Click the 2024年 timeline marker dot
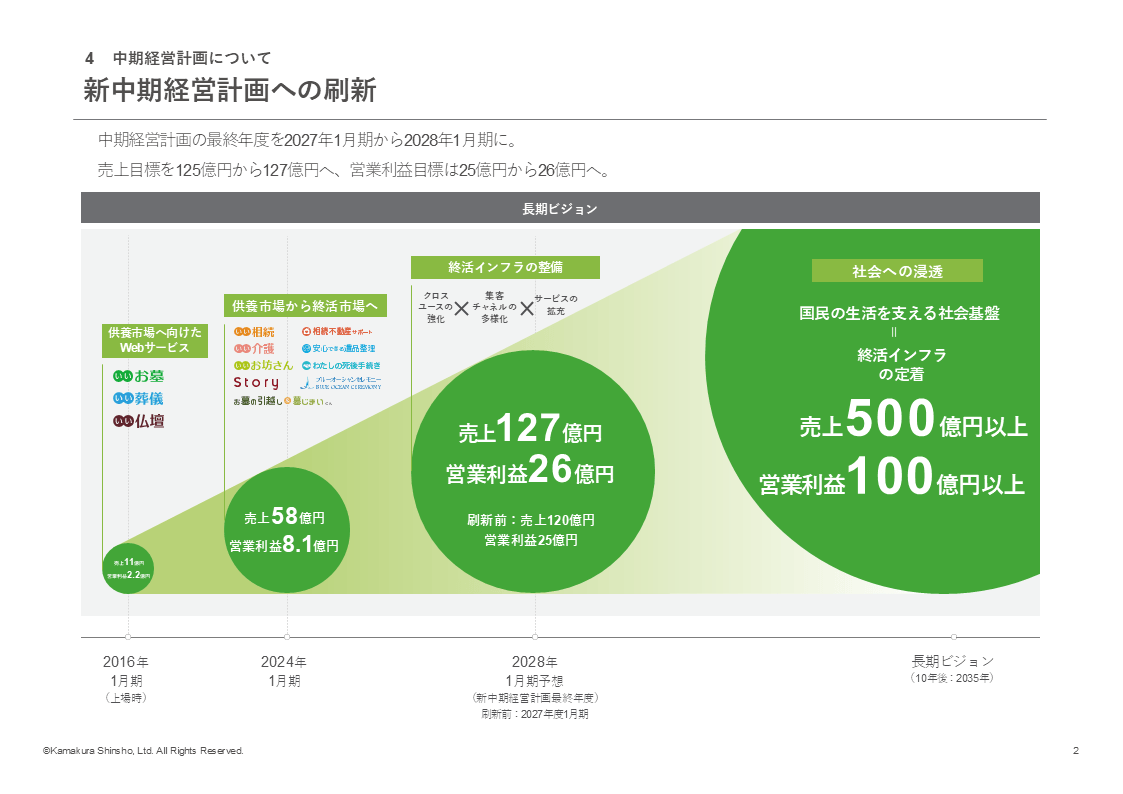Viewport: 1123px width, 794px height. click(x=287, y=637)
